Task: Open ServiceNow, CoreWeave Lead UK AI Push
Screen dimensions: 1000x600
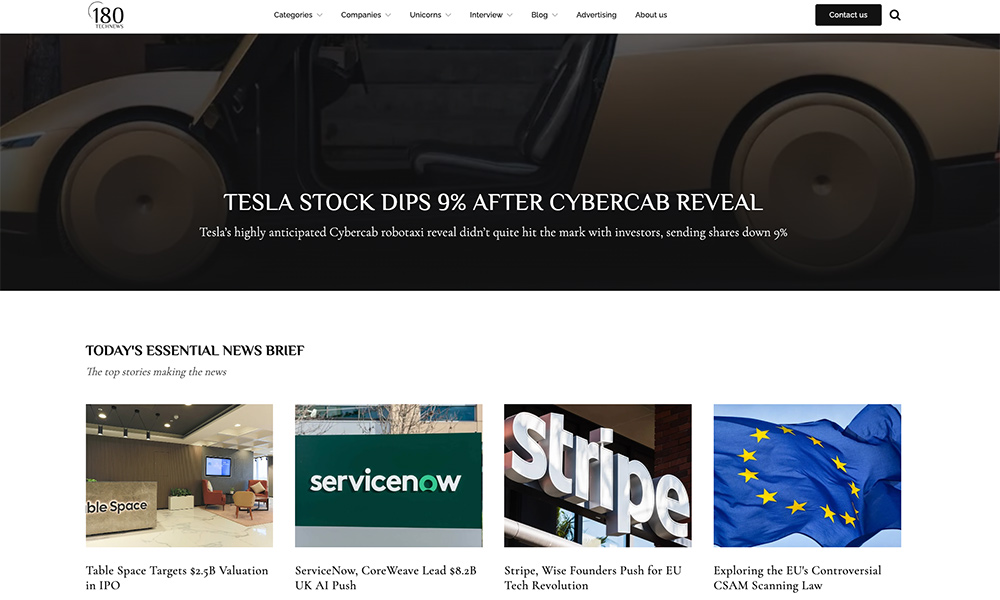Action: [386, 578]
